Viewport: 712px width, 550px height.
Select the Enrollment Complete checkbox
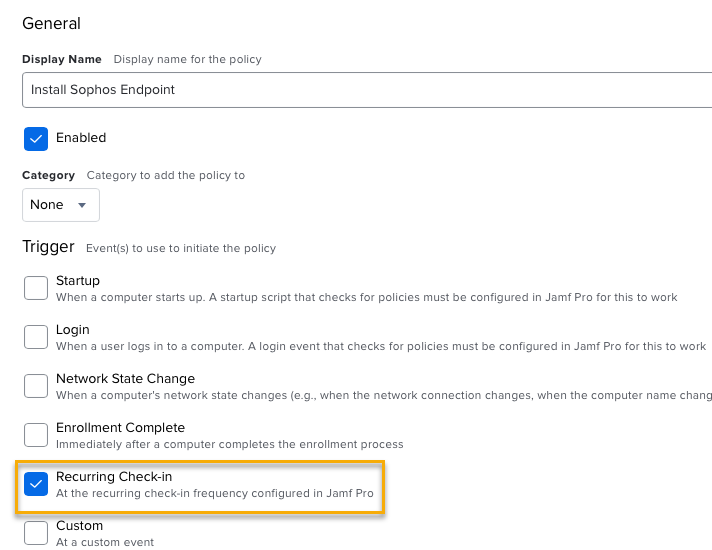[36, 435]
